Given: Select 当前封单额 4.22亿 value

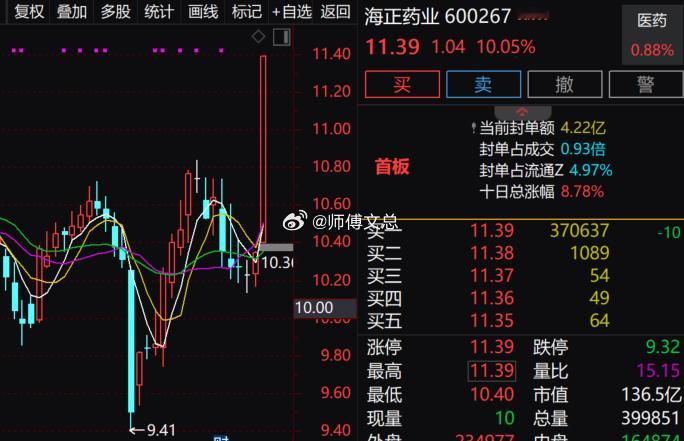Looking at the screenshot, I should tap(583, 128).
